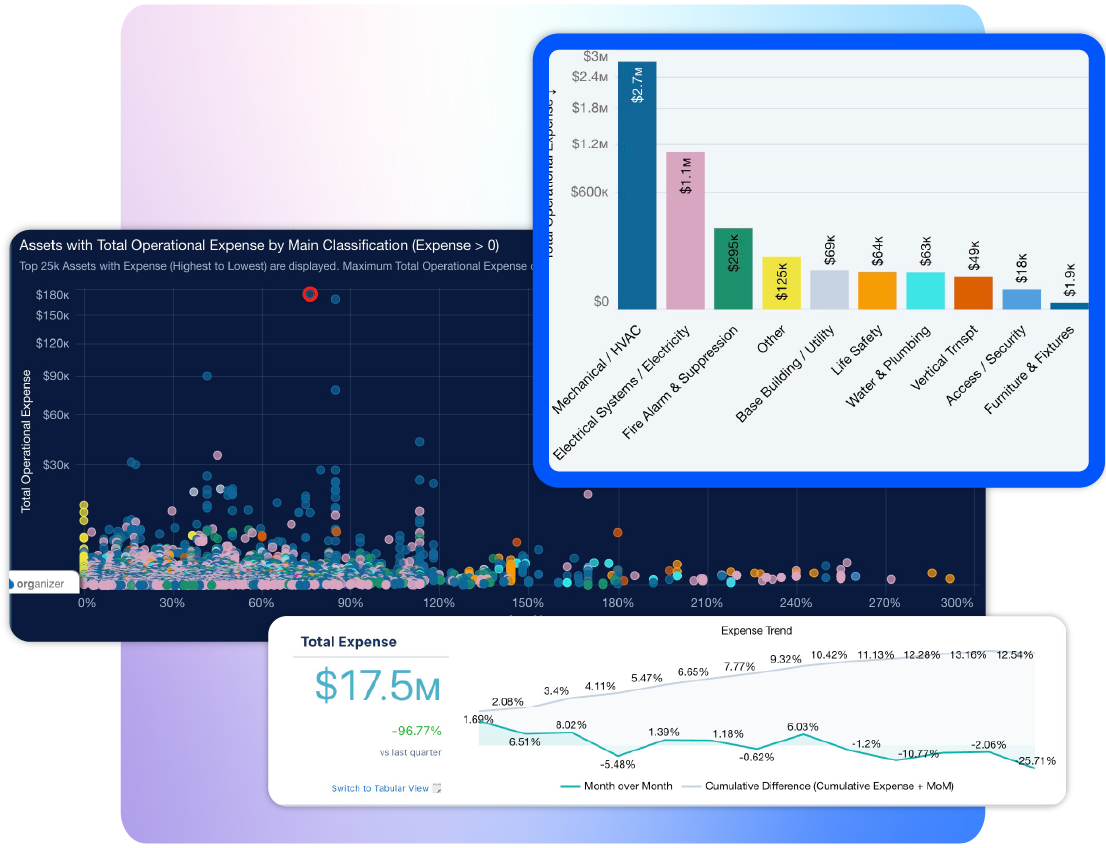Open the sort arrow on Total Operational Expense axis
1106x848 pixels.
pos(553,92)
